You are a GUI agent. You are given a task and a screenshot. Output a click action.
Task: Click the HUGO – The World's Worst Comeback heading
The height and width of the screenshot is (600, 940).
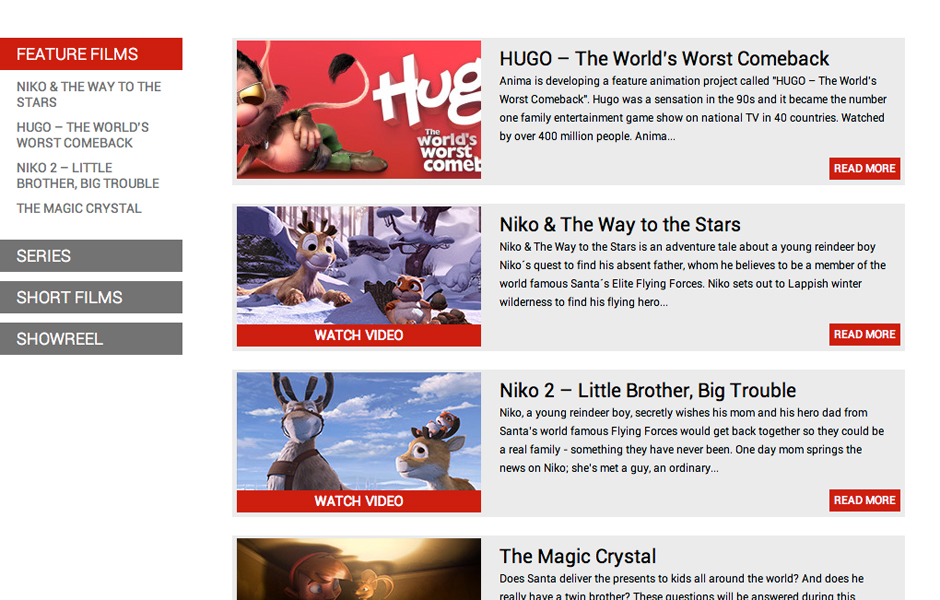[x=664, y=59]
